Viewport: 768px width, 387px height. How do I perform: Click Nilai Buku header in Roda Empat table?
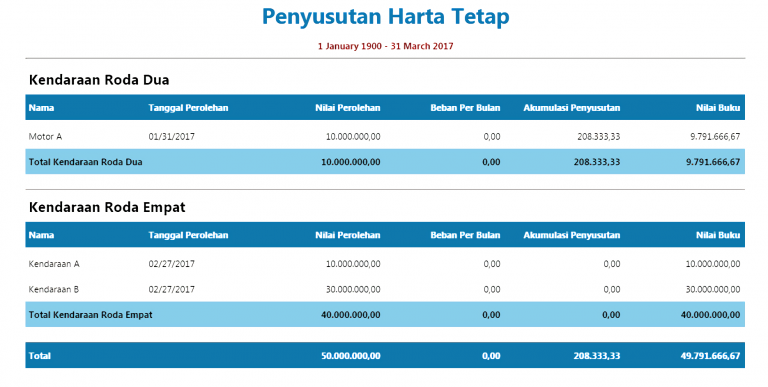tap(718, 235)
